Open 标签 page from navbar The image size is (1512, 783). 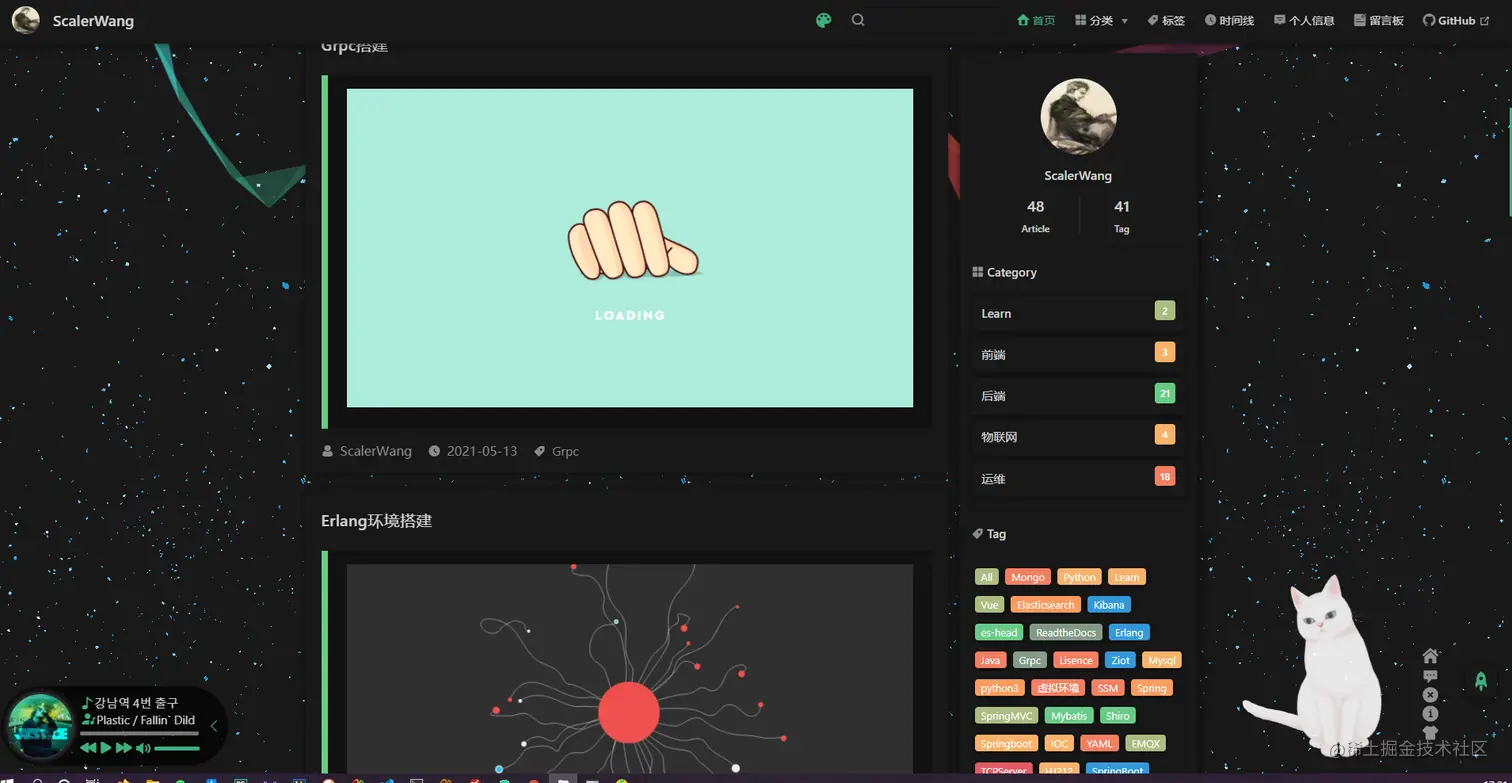[x=1166, y=20]
